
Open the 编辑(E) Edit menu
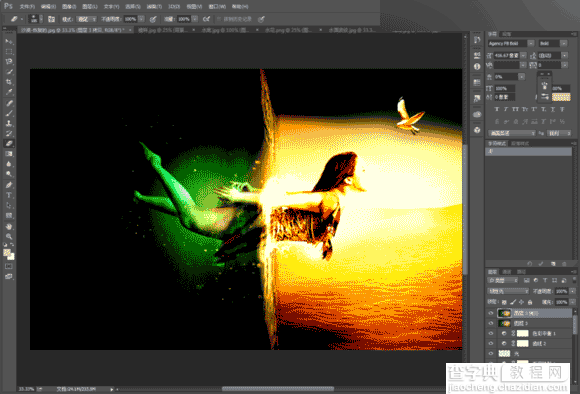[48, 7]
